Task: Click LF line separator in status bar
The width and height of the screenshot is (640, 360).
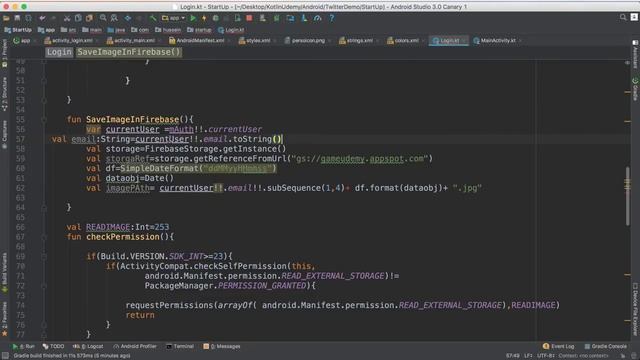Action: [x=528, y=356]
